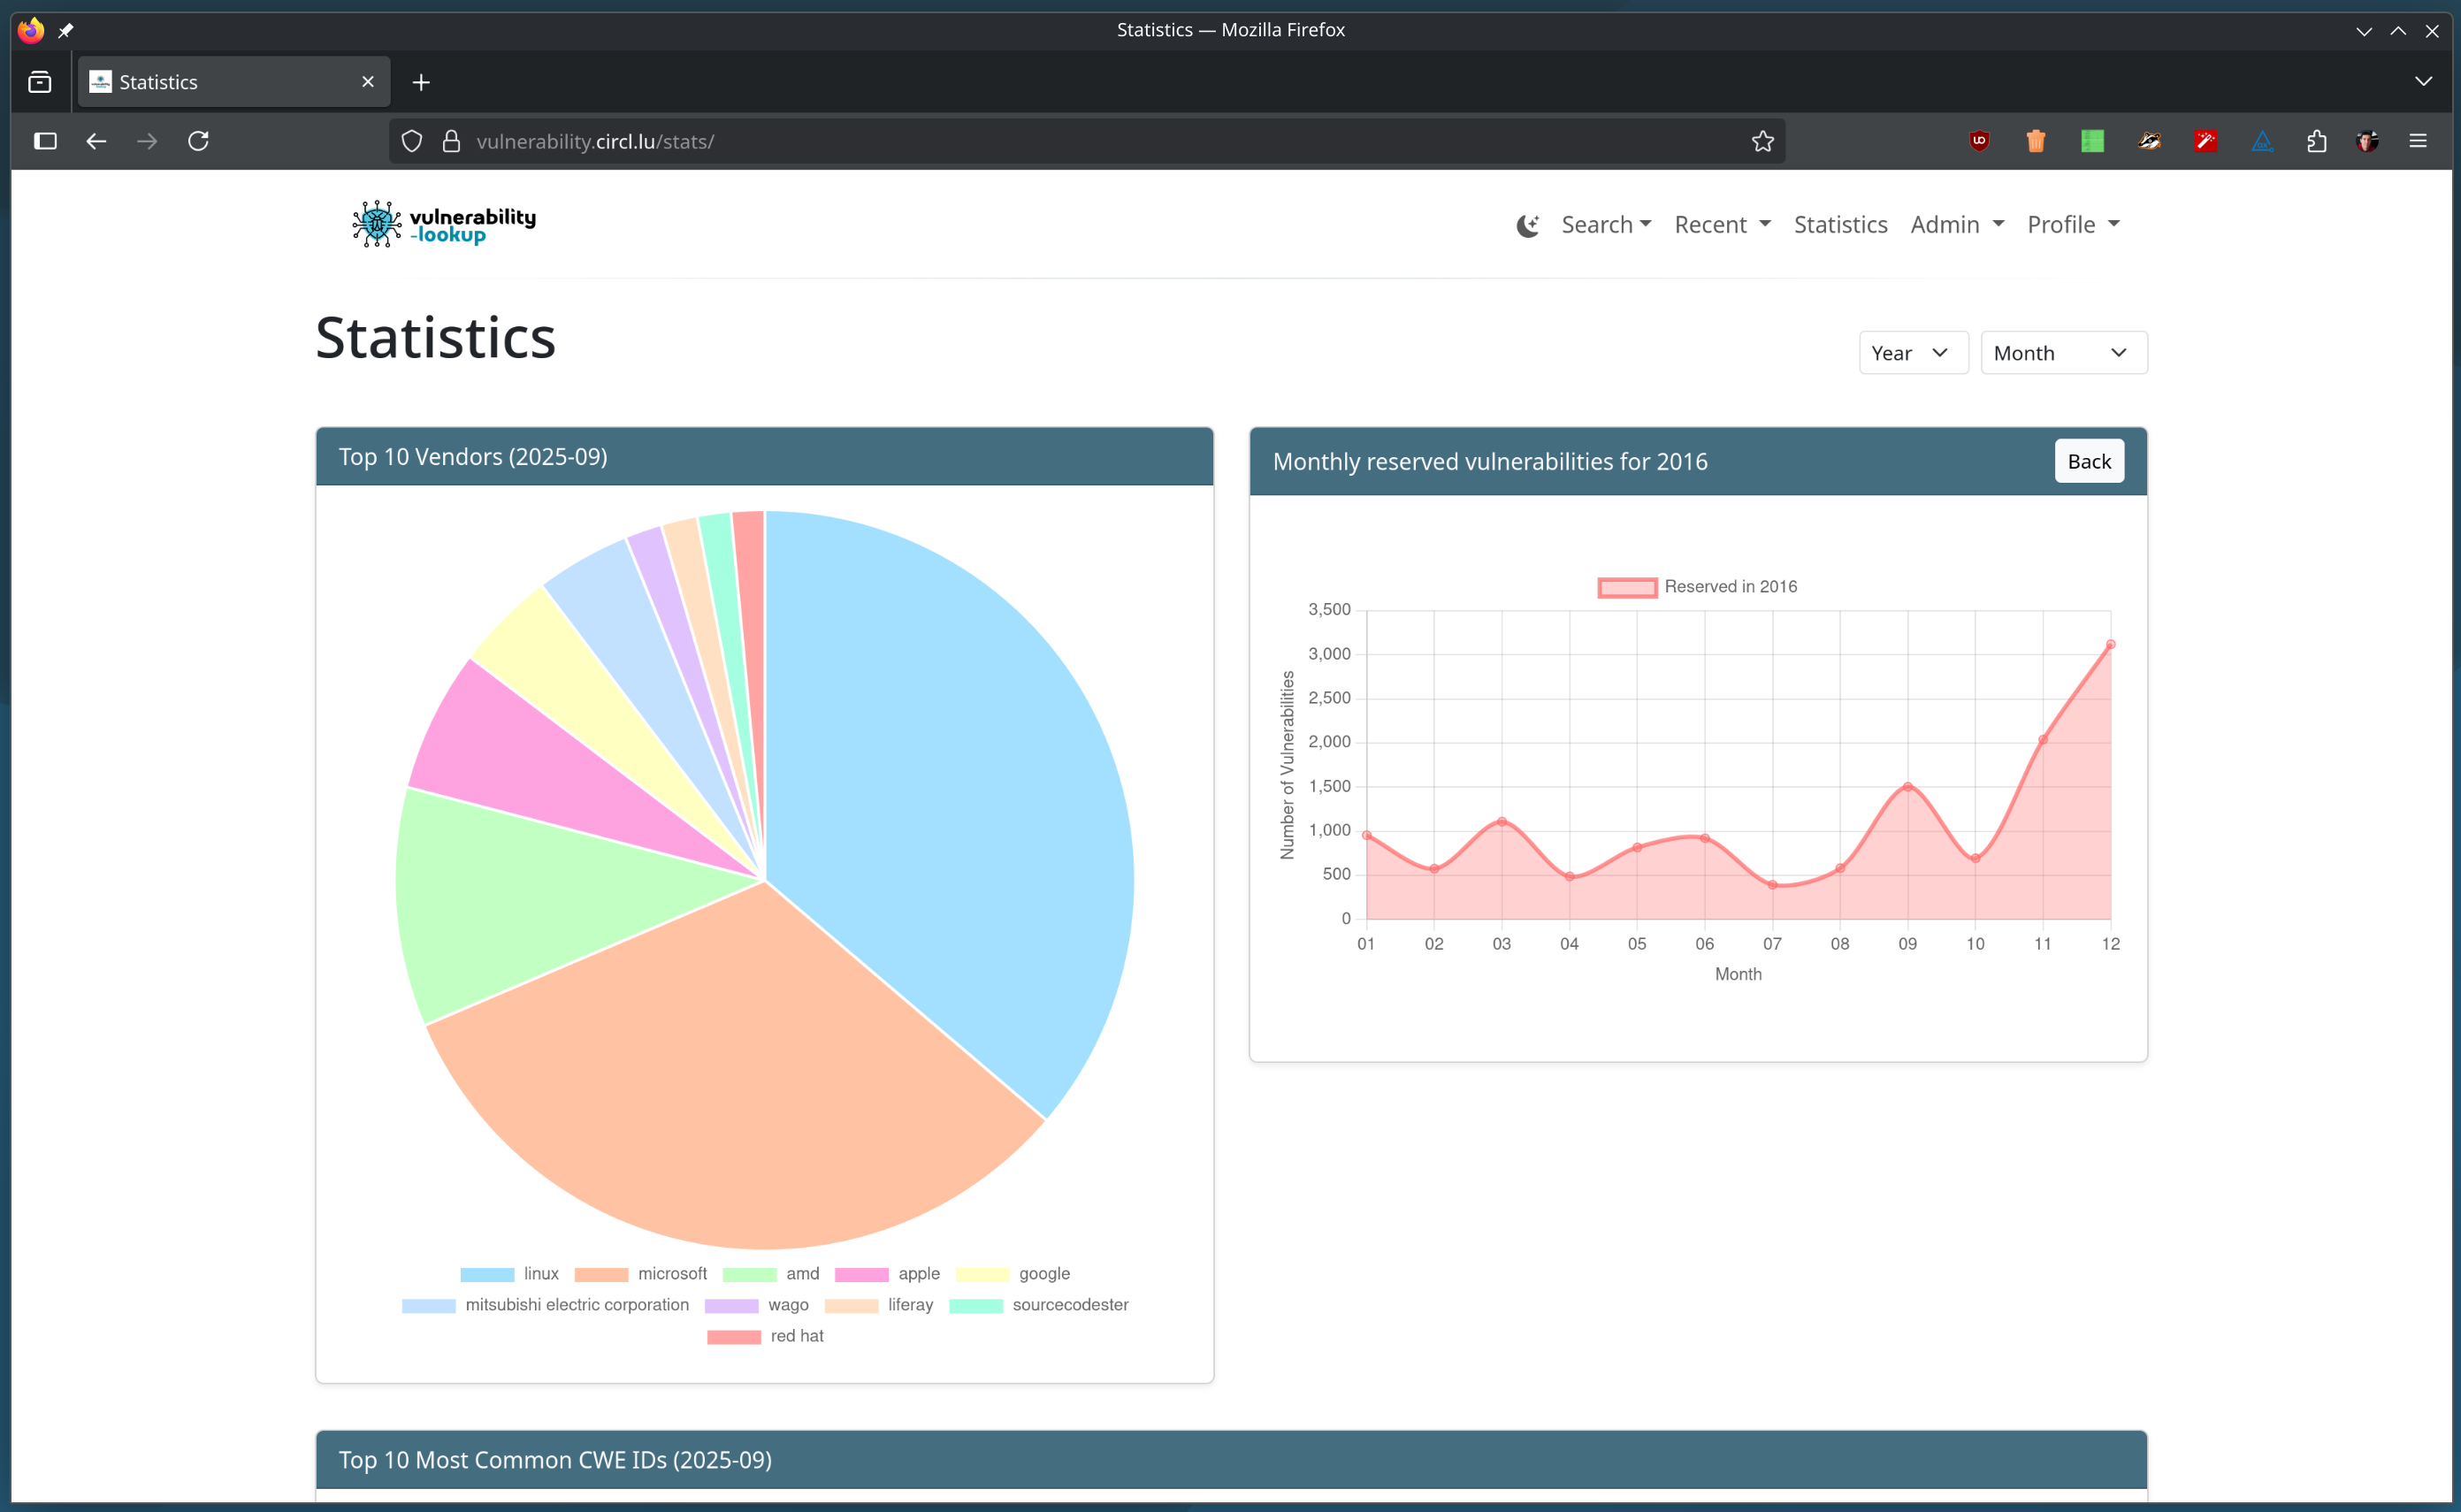Open the Firefox application menu

pyautogui.click(x=2419, y=141)
